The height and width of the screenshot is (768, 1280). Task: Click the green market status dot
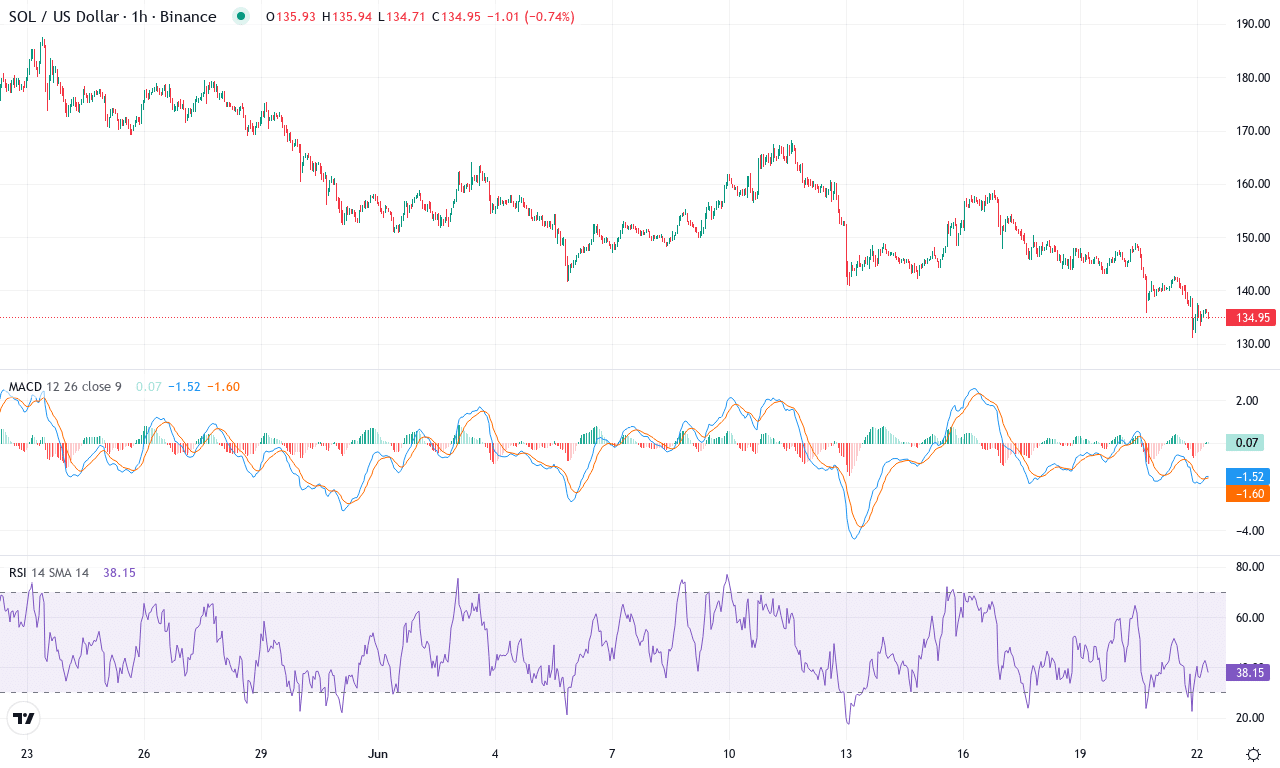coord(240,16)
